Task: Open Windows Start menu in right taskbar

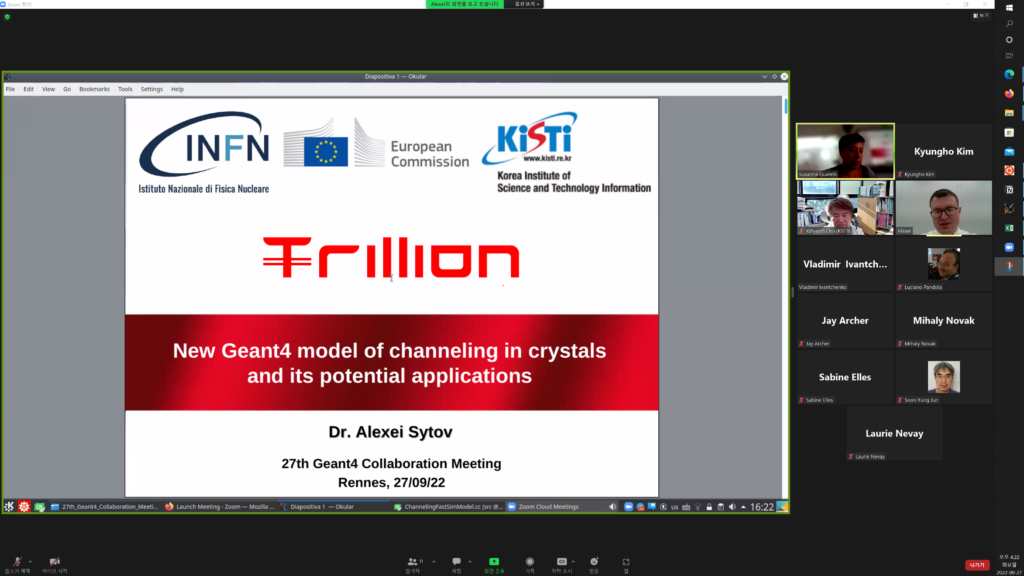Action: coord(1009,8)
